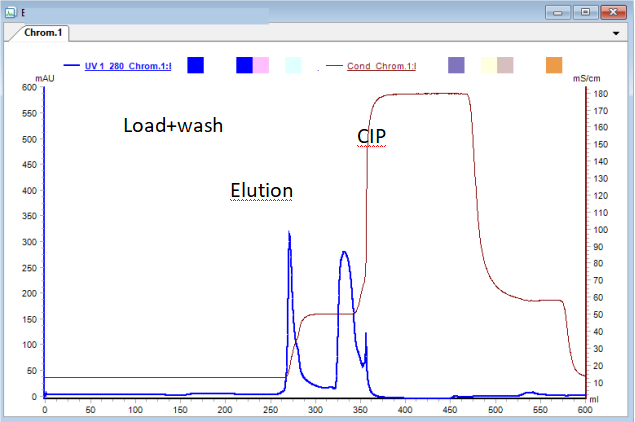The image size is (635, 422).
Task: Click the mS/cm right axis label
Action: click(x=585, y=77)
